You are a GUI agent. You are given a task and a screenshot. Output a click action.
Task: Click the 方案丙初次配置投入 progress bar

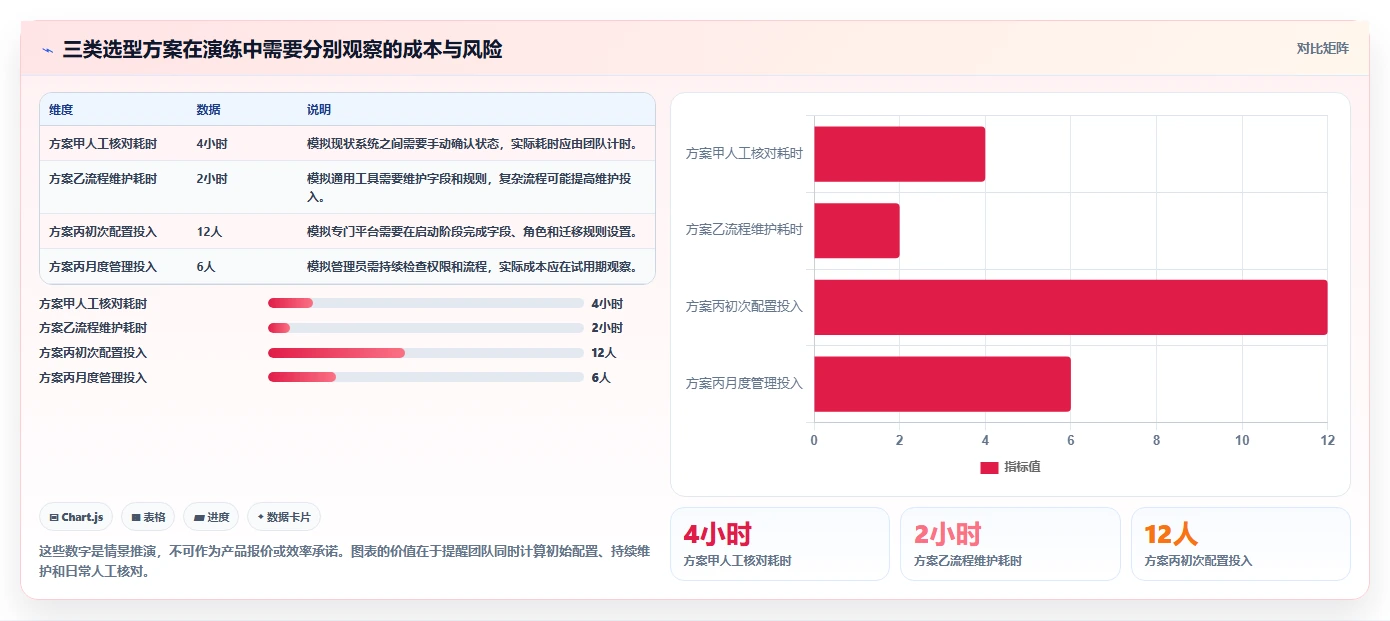(x=426, y=353)
